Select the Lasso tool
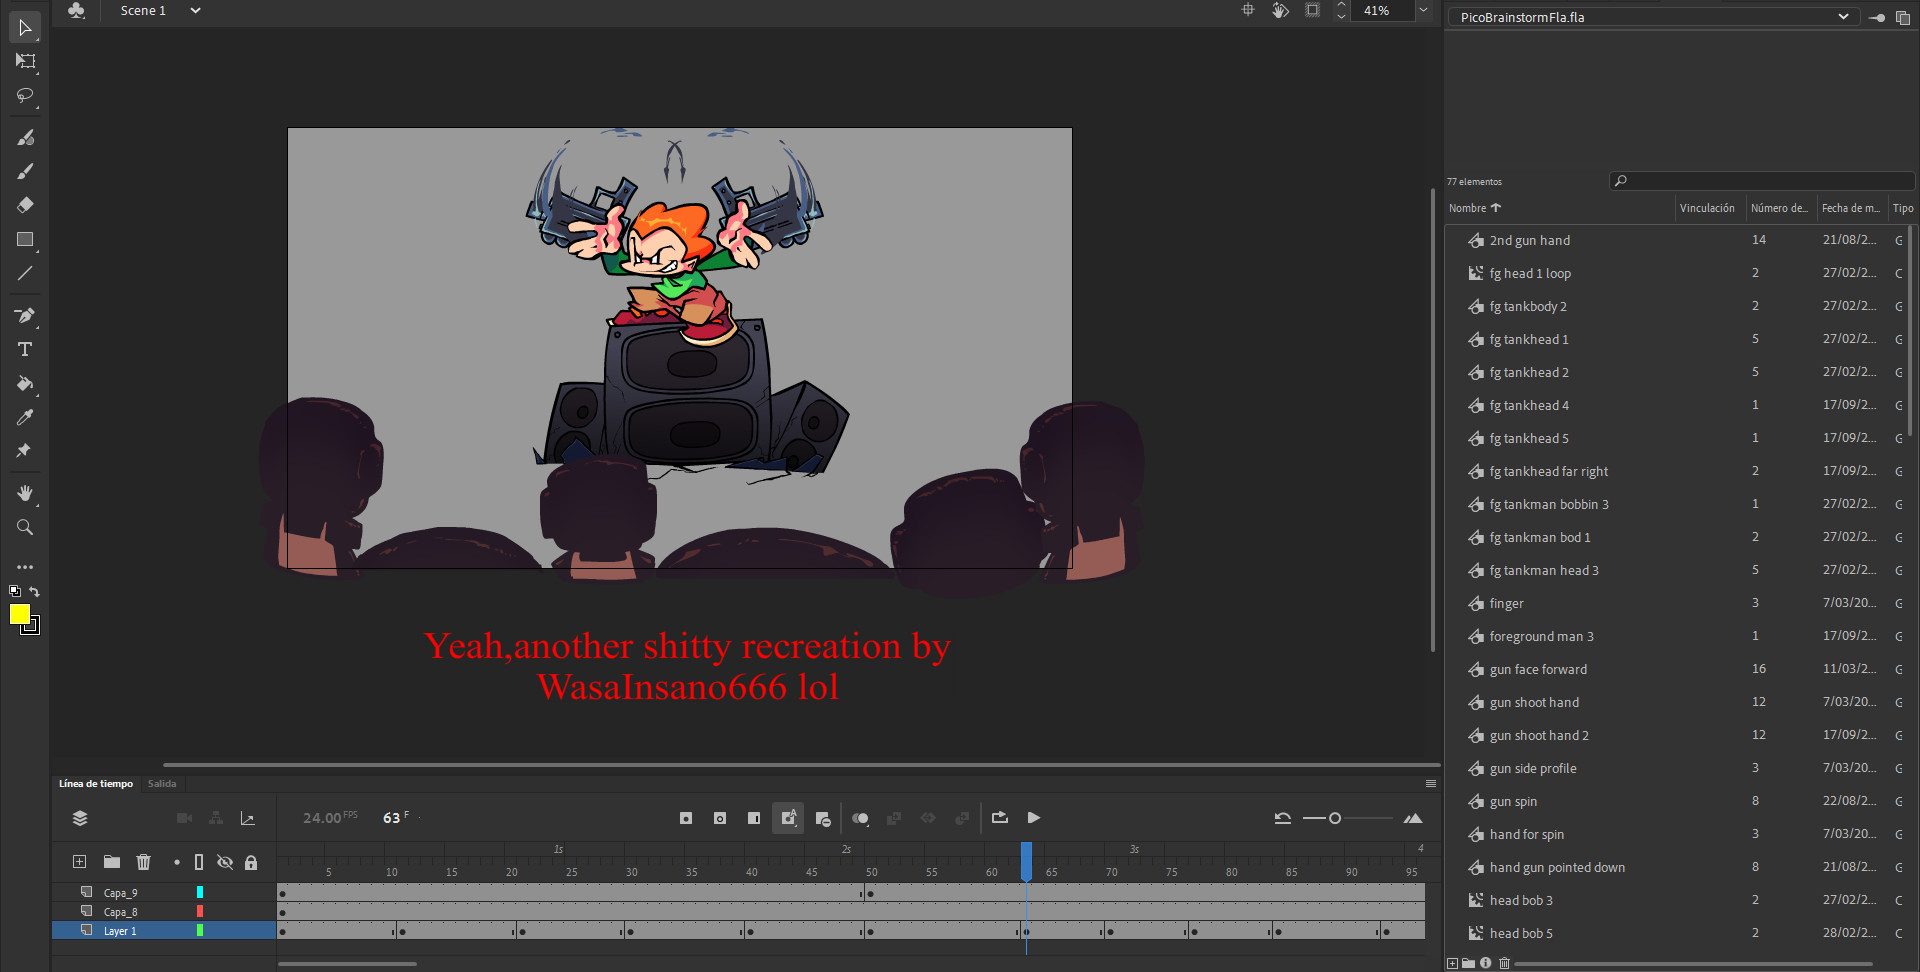 click(25, 96)
